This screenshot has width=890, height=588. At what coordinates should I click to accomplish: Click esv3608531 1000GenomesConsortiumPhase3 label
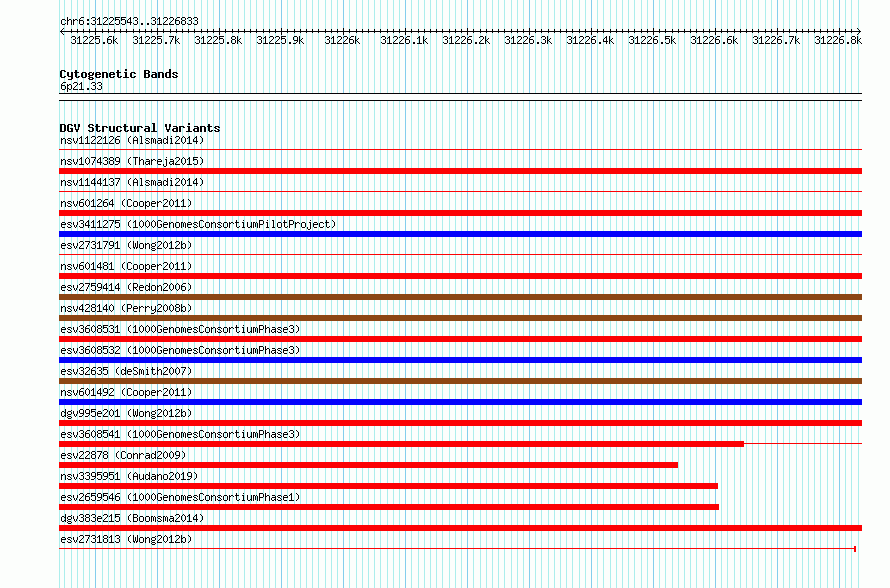click(180, 329)
